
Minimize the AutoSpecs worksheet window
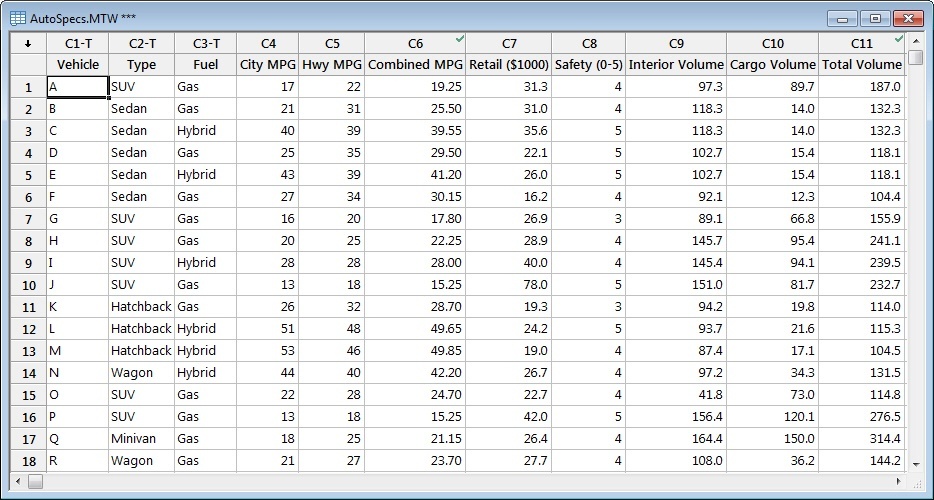844,18
